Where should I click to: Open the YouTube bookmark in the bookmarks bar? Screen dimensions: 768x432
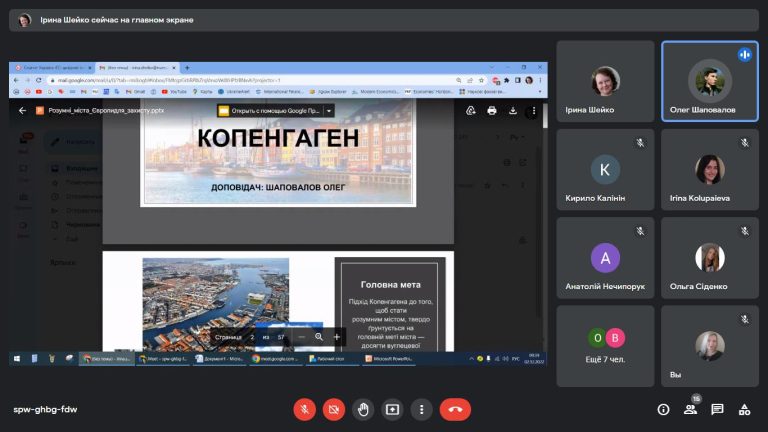174,92
